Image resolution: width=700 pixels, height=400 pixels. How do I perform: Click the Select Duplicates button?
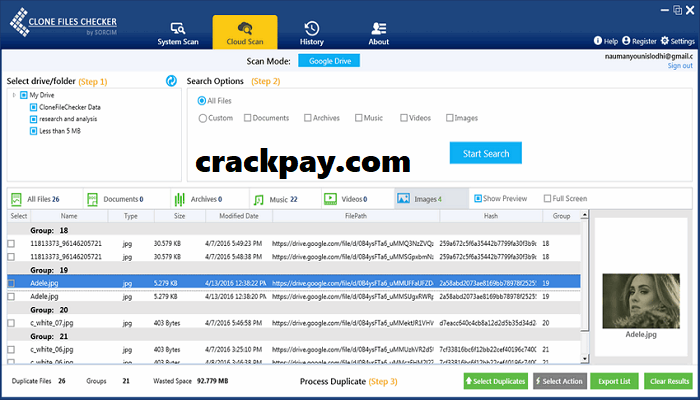(x=496, y=381)
